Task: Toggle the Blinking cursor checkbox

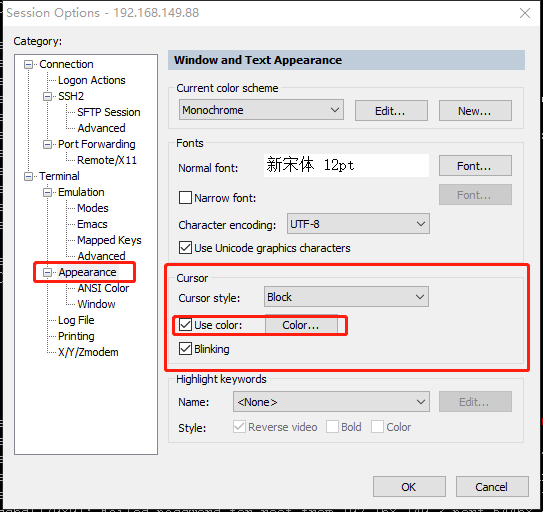Action: tap(185, 349)
